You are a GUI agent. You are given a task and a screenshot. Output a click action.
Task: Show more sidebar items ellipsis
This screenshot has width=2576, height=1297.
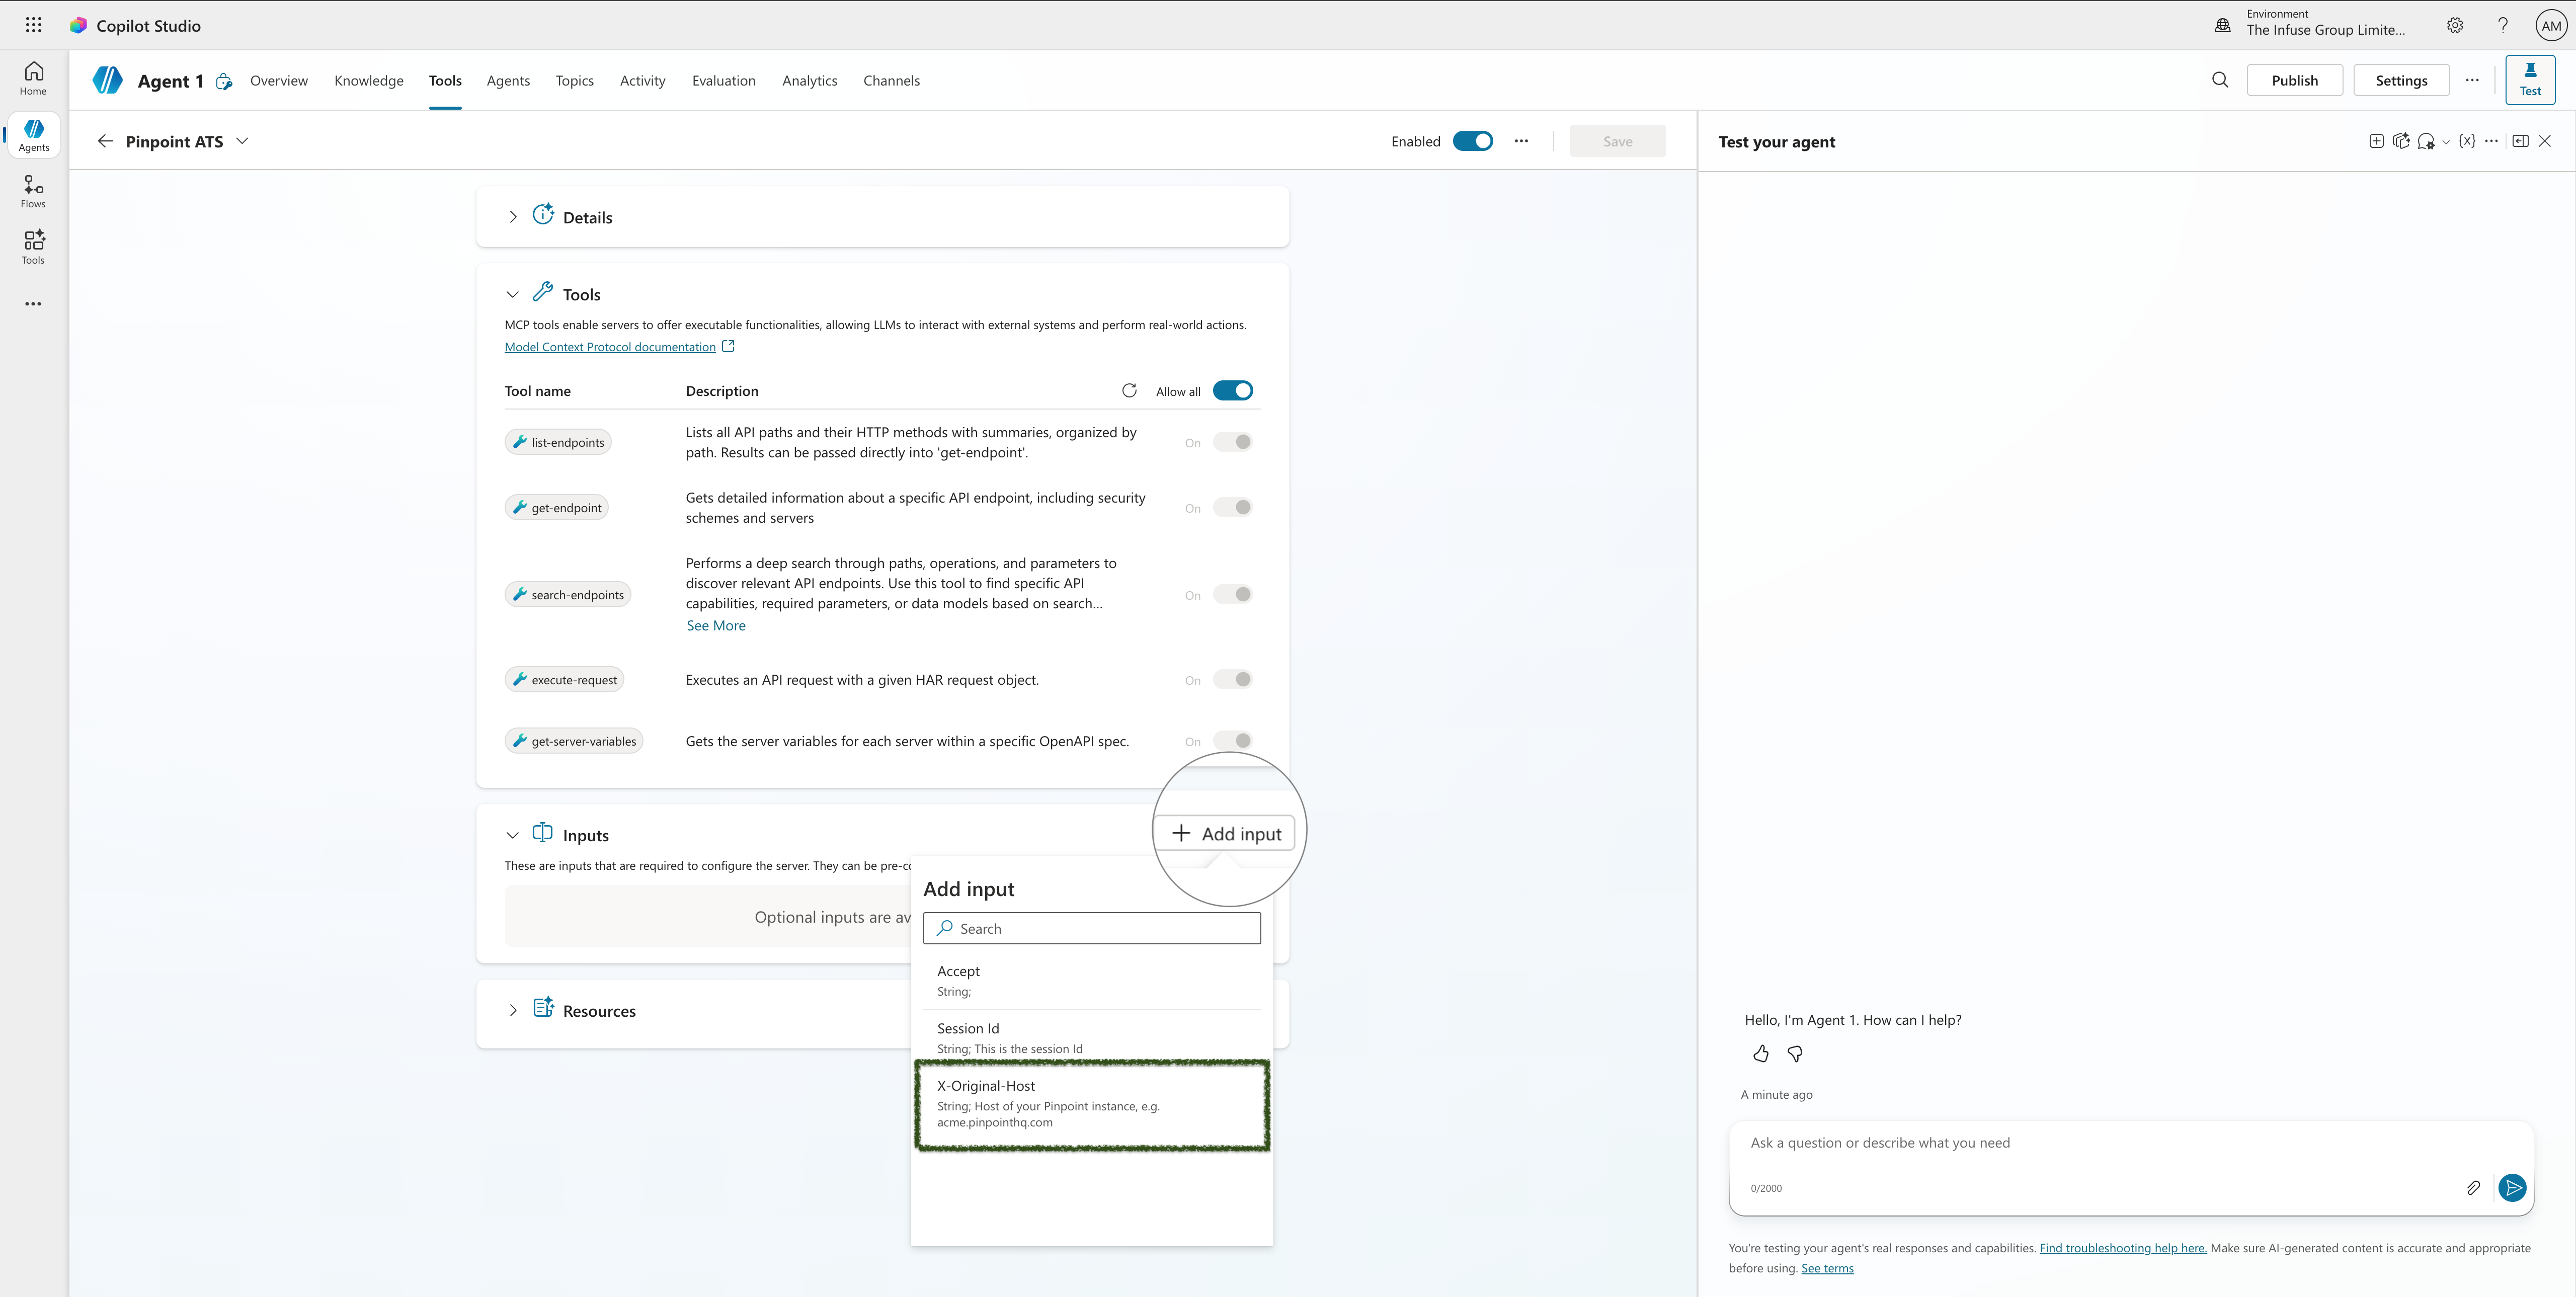point(33,304)
